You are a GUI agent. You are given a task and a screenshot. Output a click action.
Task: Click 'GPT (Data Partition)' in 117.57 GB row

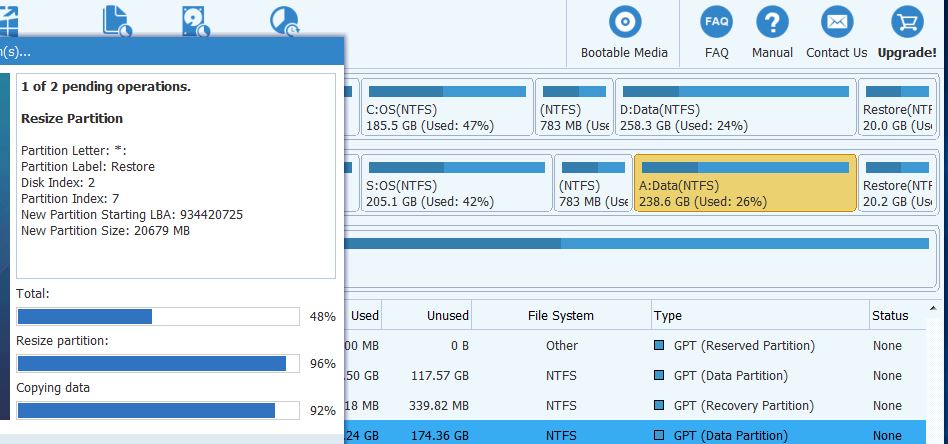coord(731,376)
